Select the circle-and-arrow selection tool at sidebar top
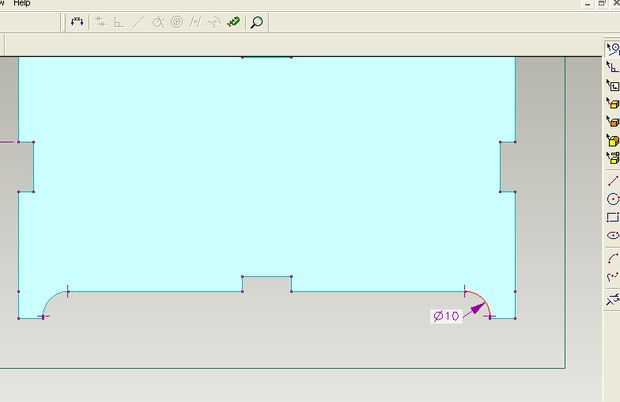This screenshot has width=620, height=402. (x=613, y=49)
